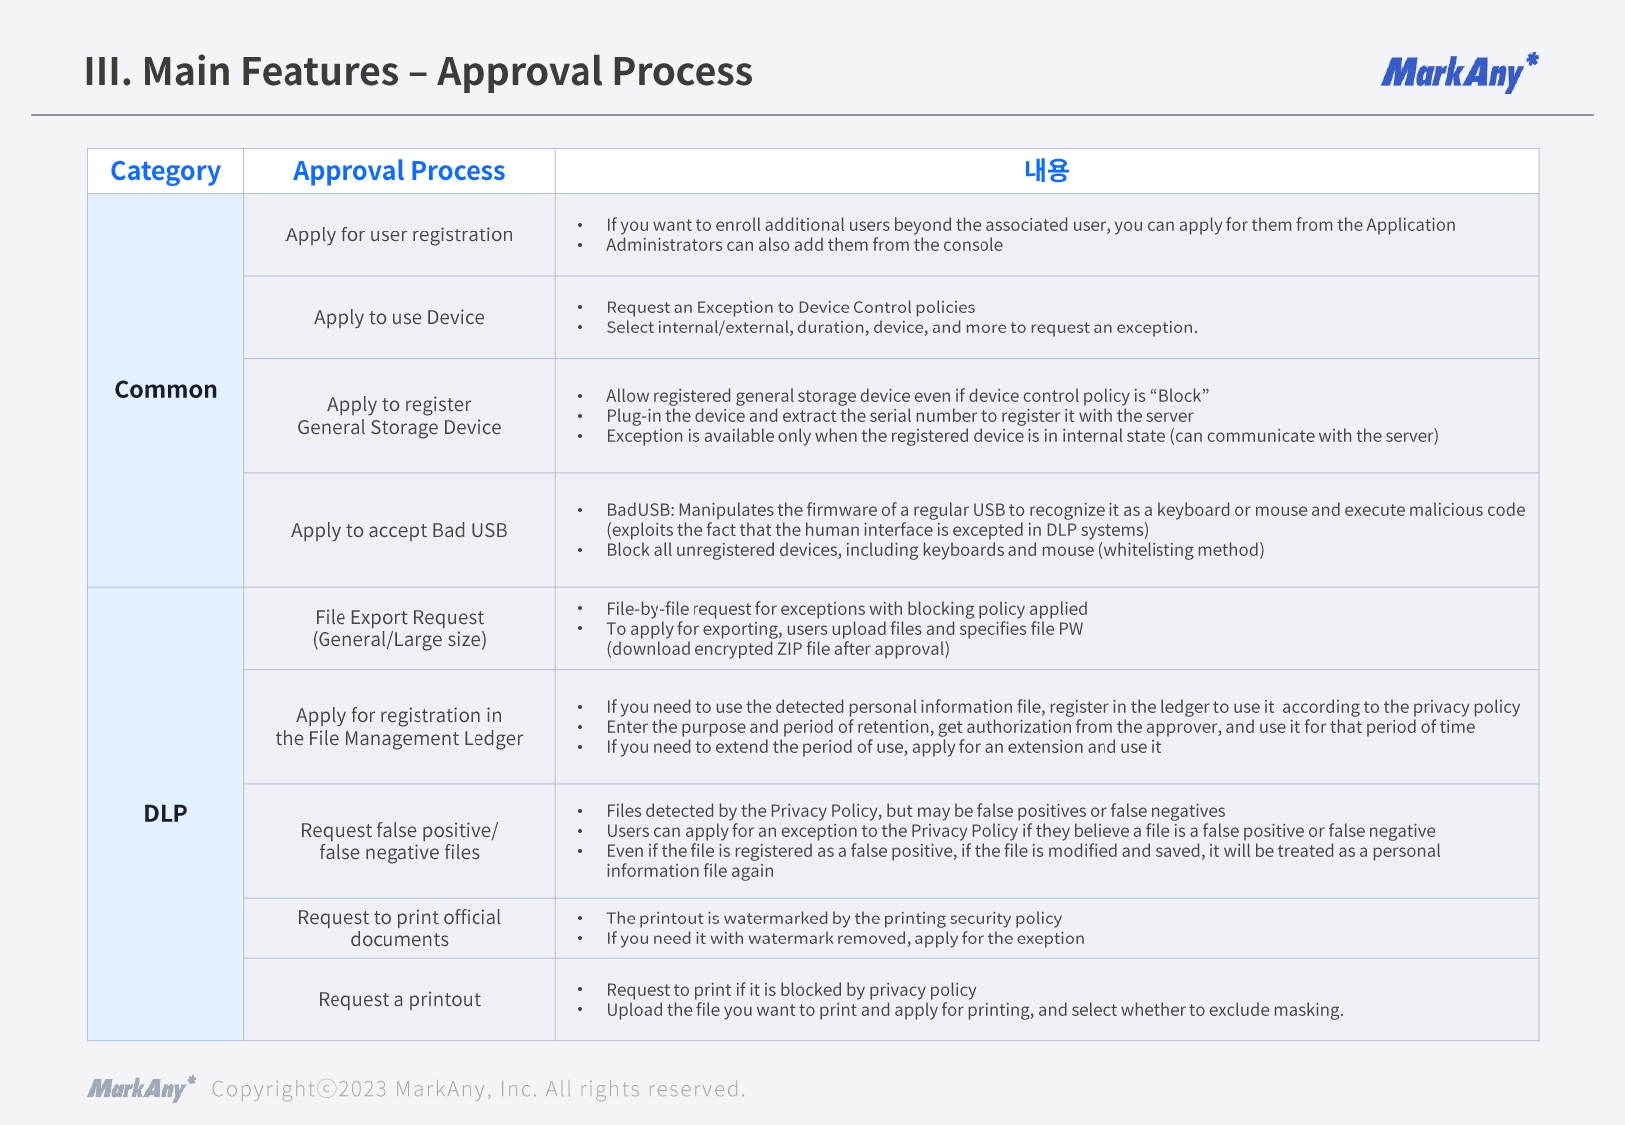Viewport: 1625px width, 1125px height.
Task: Select the Request a printout cell
Action: [399, 999]
